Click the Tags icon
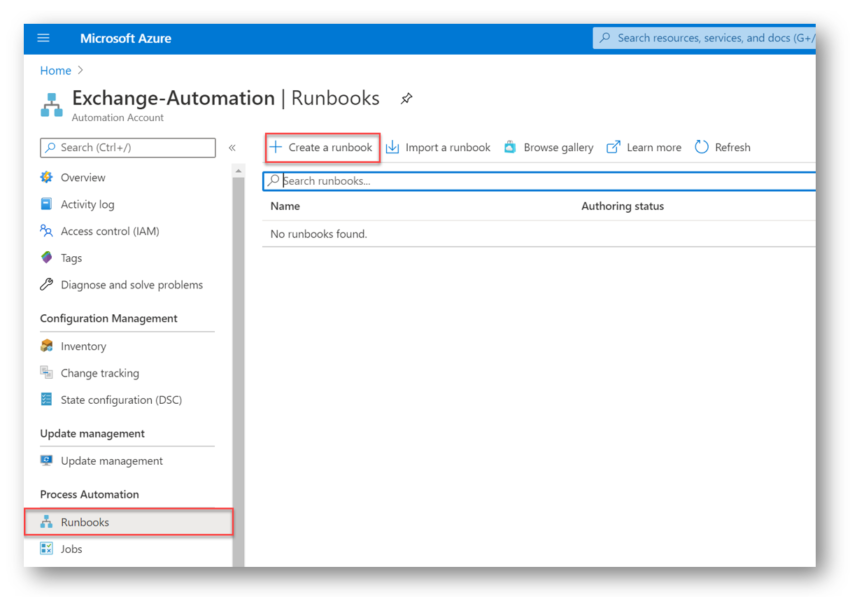Viewport: 850px width, 597px height. click(47, 258)
